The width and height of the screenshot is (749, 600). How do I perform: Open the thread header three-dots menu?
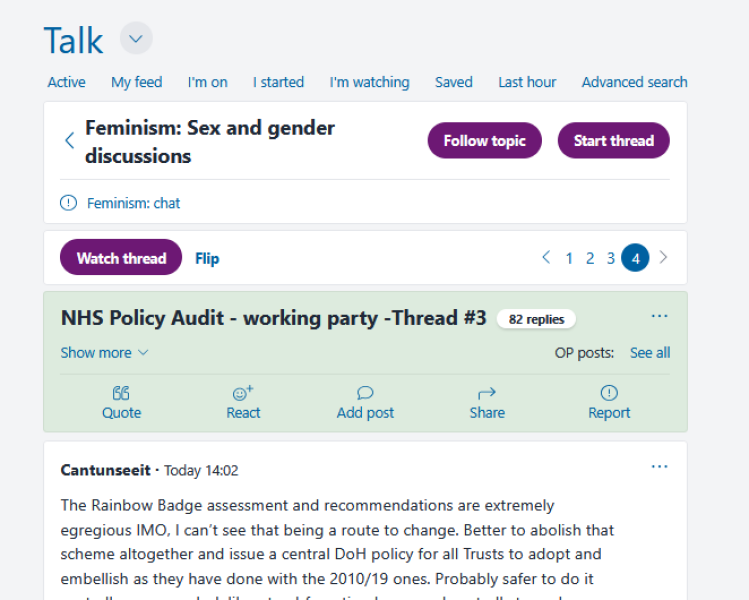click(x=659, y=317)
